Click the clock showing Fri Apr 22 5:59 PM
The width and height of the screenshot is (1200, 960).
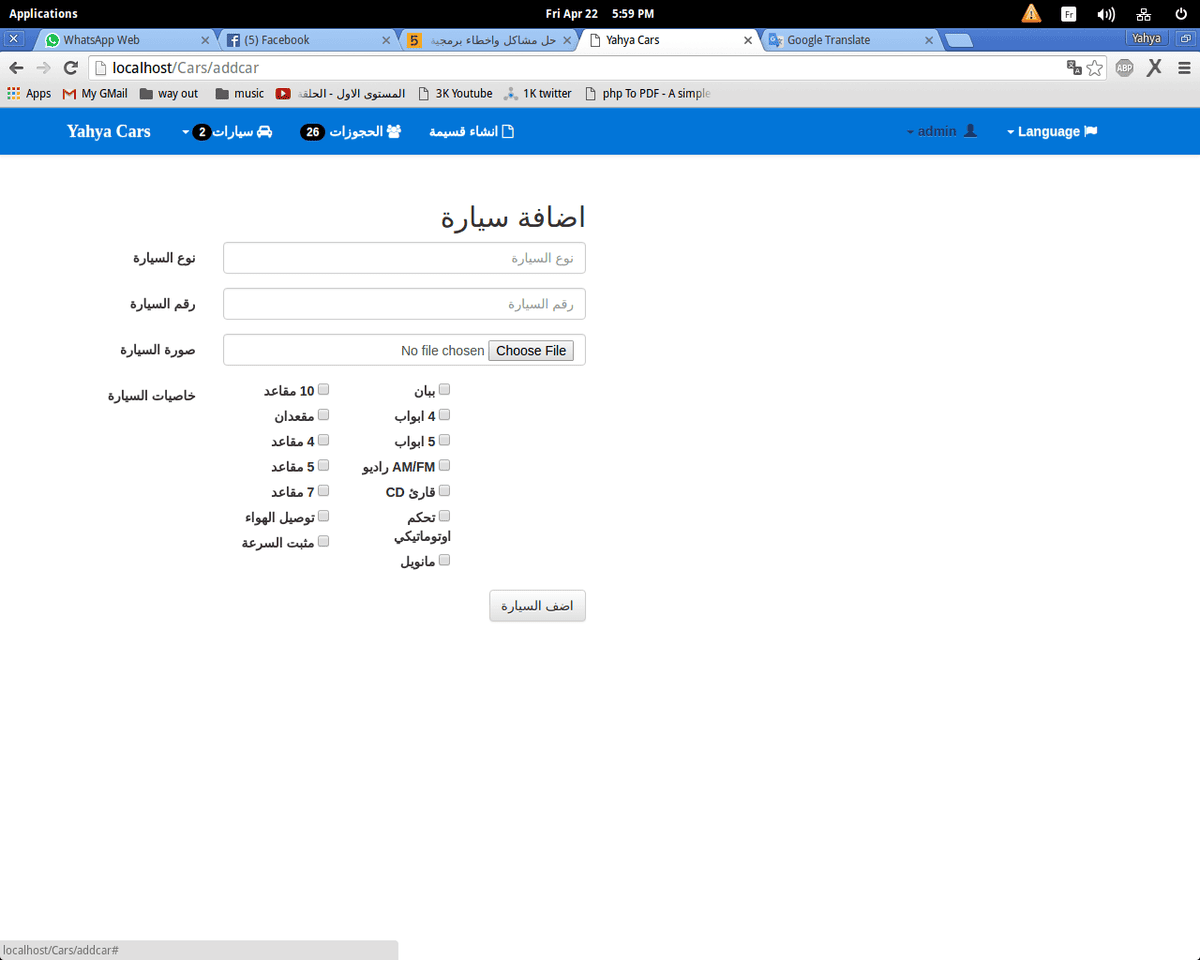click(x=600, y=13)
